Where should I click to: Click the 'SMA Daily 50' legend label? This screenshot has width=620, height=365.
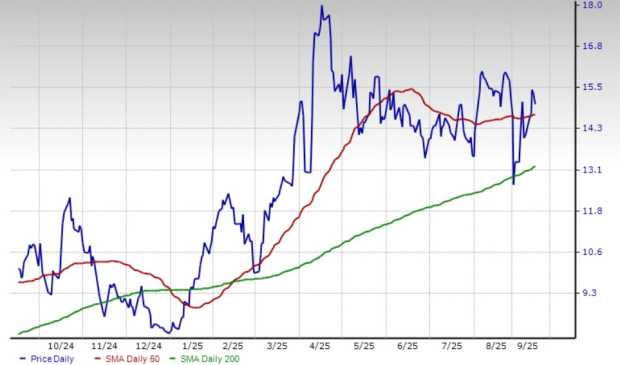pos(132,359)
